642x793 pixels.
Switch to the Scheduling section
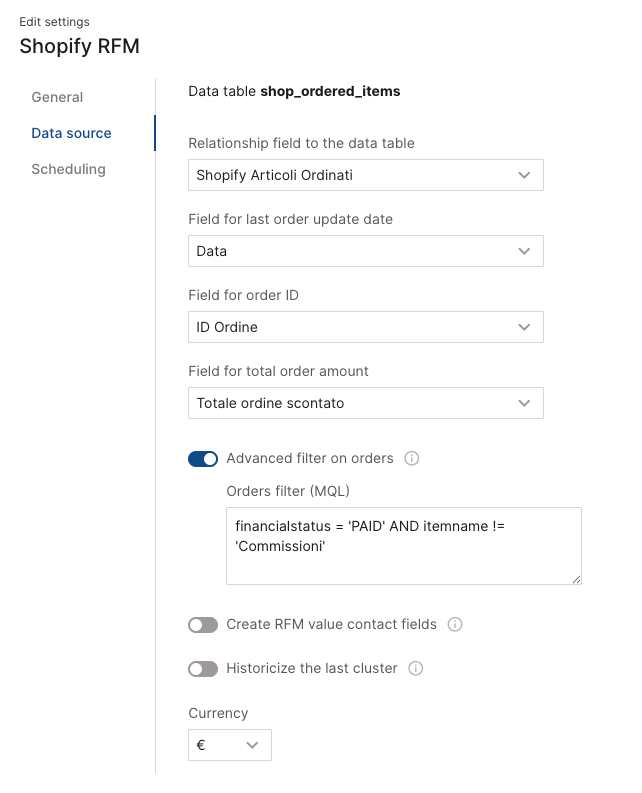click(68, 169)
